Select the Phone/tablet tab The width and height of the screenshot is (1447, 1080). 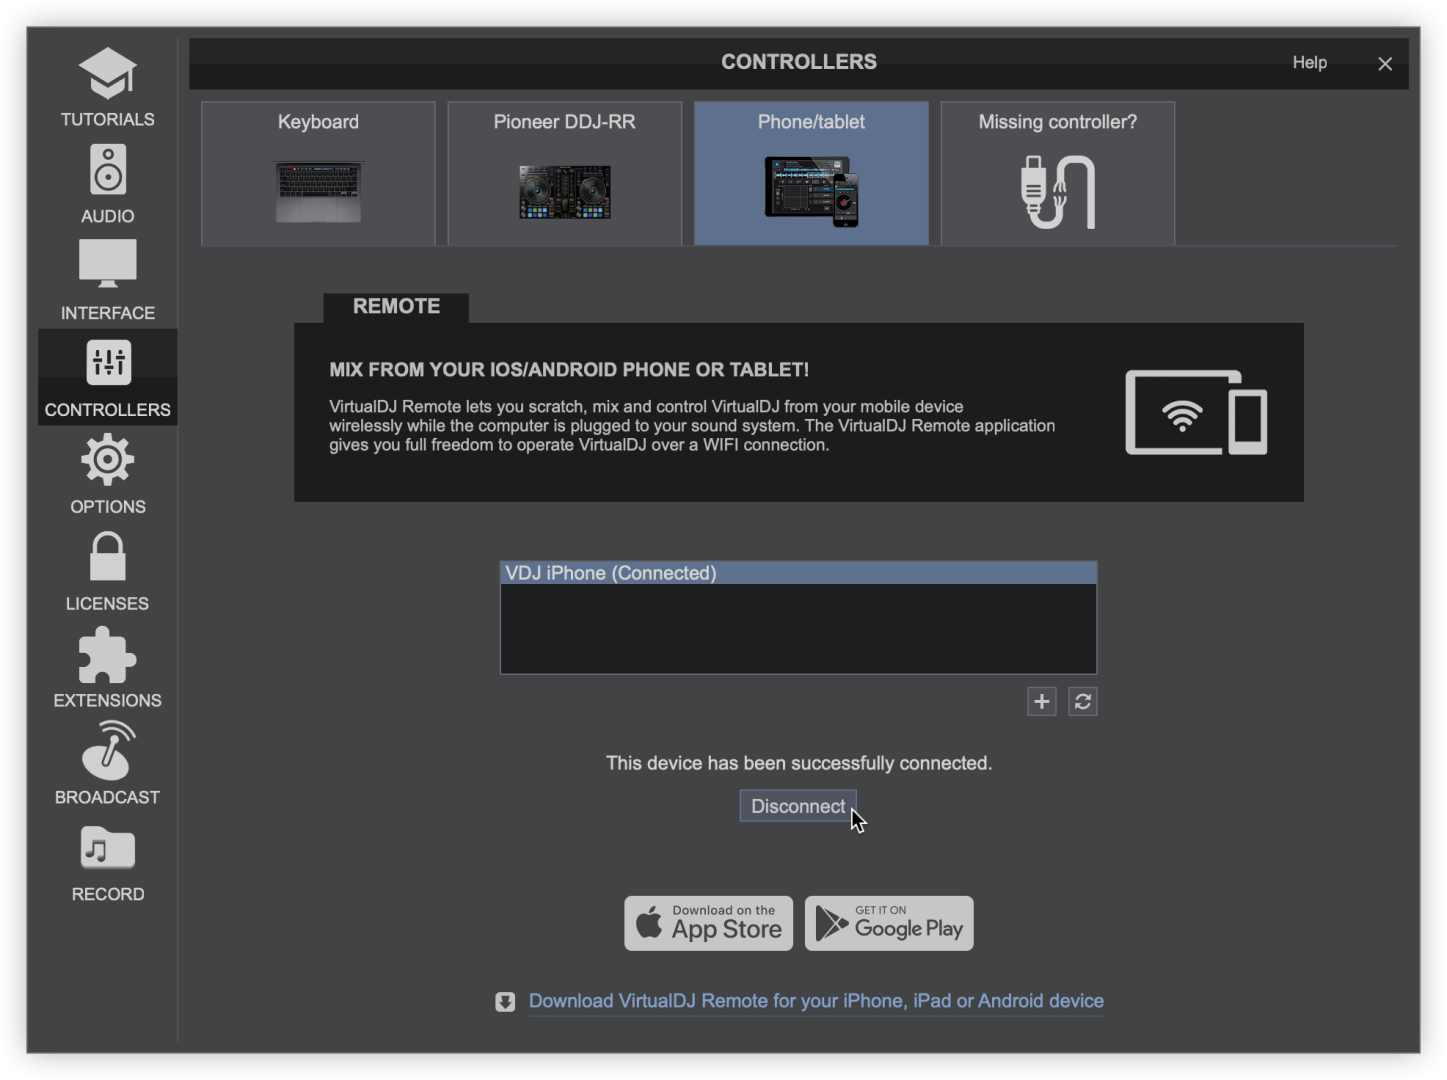(x=811, y=173)
